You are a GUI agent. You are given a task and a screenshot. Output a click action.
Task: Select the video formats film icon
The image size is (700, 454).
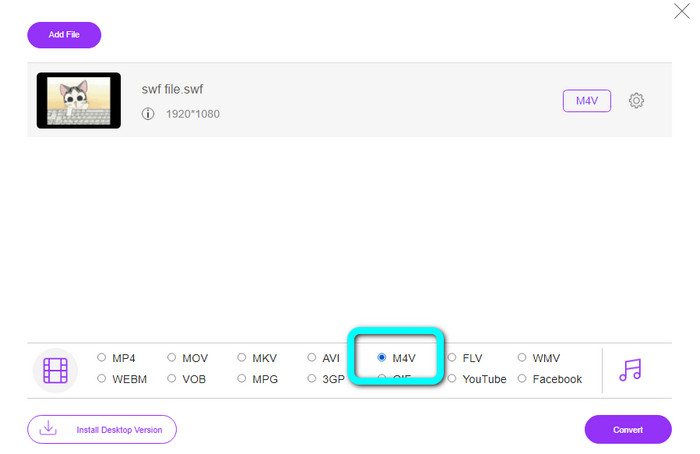click(56, 371)
